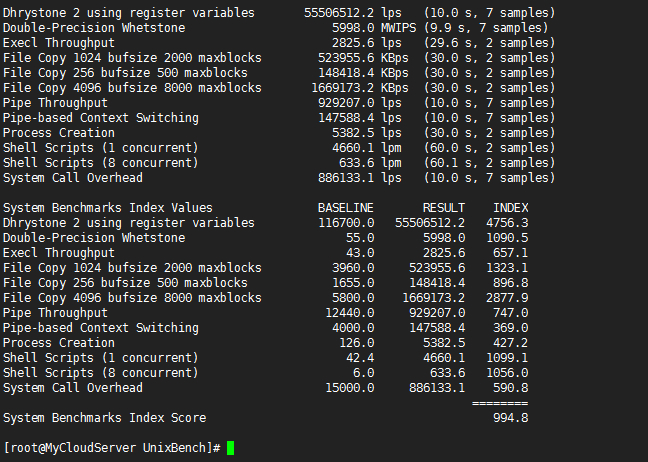Click the equals-sign separator above the score

[x=499, y=402]
